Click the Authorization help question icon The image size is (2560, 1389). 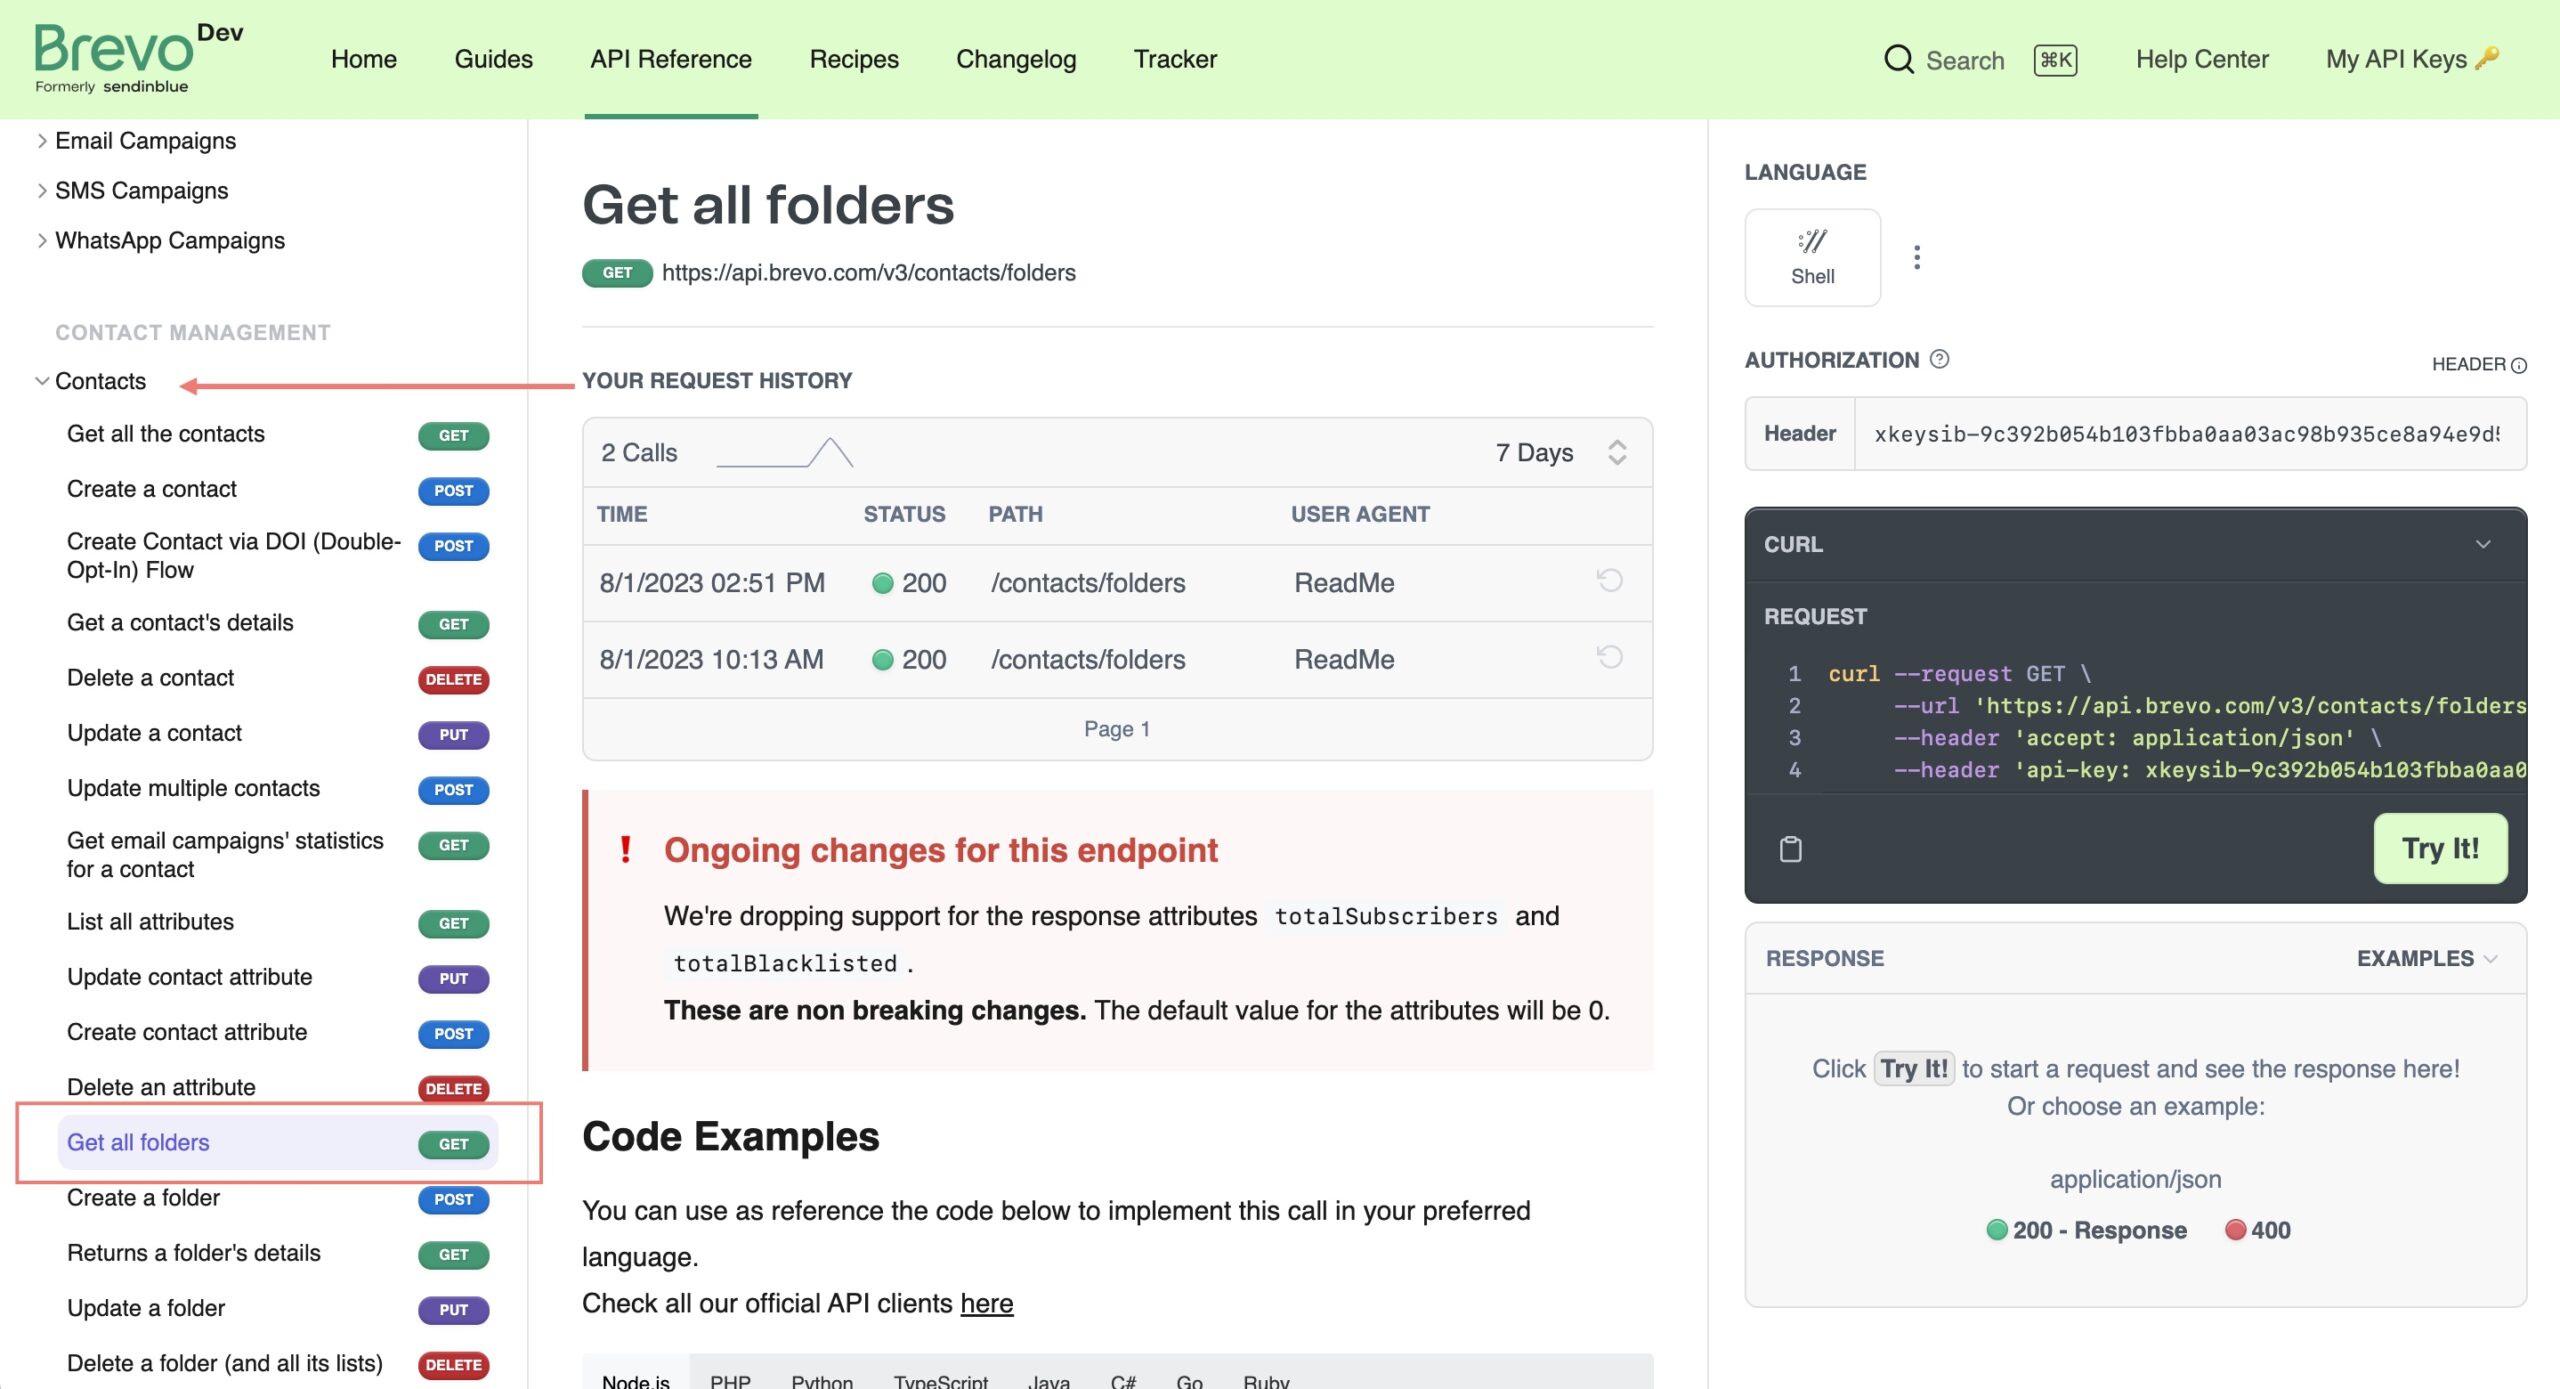tap(1939, 359)
